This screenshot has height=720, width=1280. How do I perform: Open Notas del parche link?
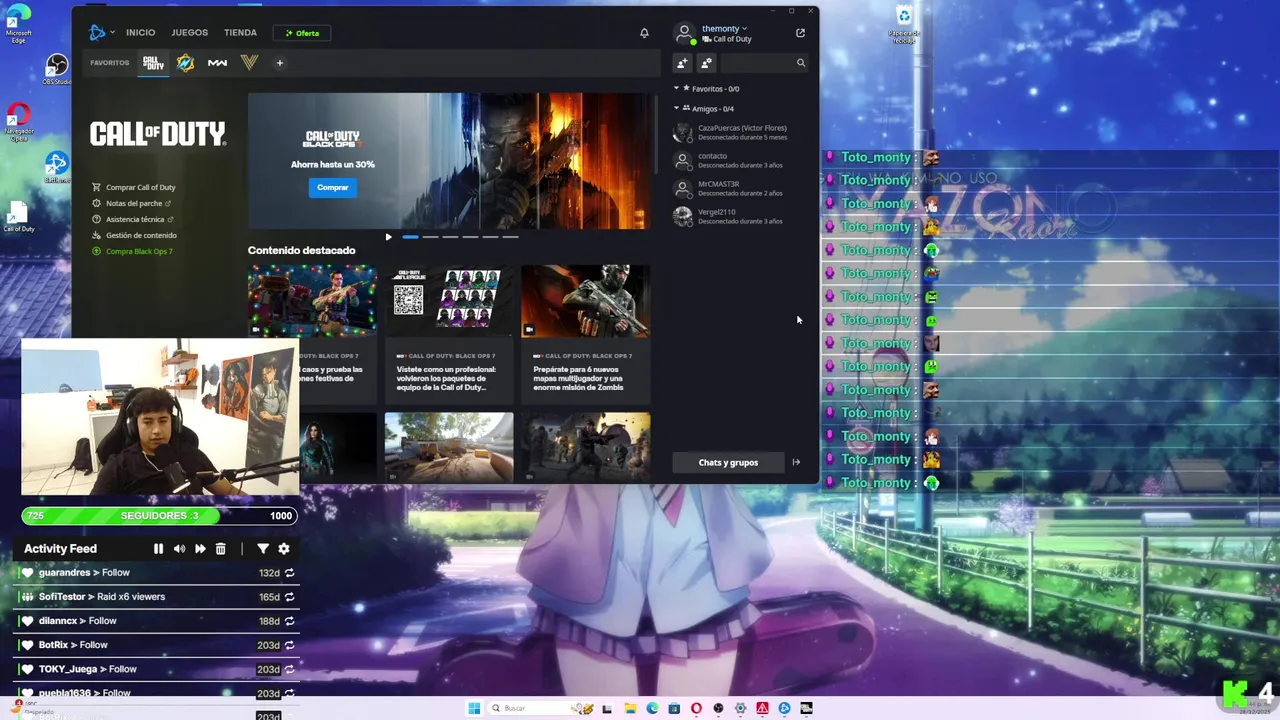pyautogui.click(x=132, y=203)
